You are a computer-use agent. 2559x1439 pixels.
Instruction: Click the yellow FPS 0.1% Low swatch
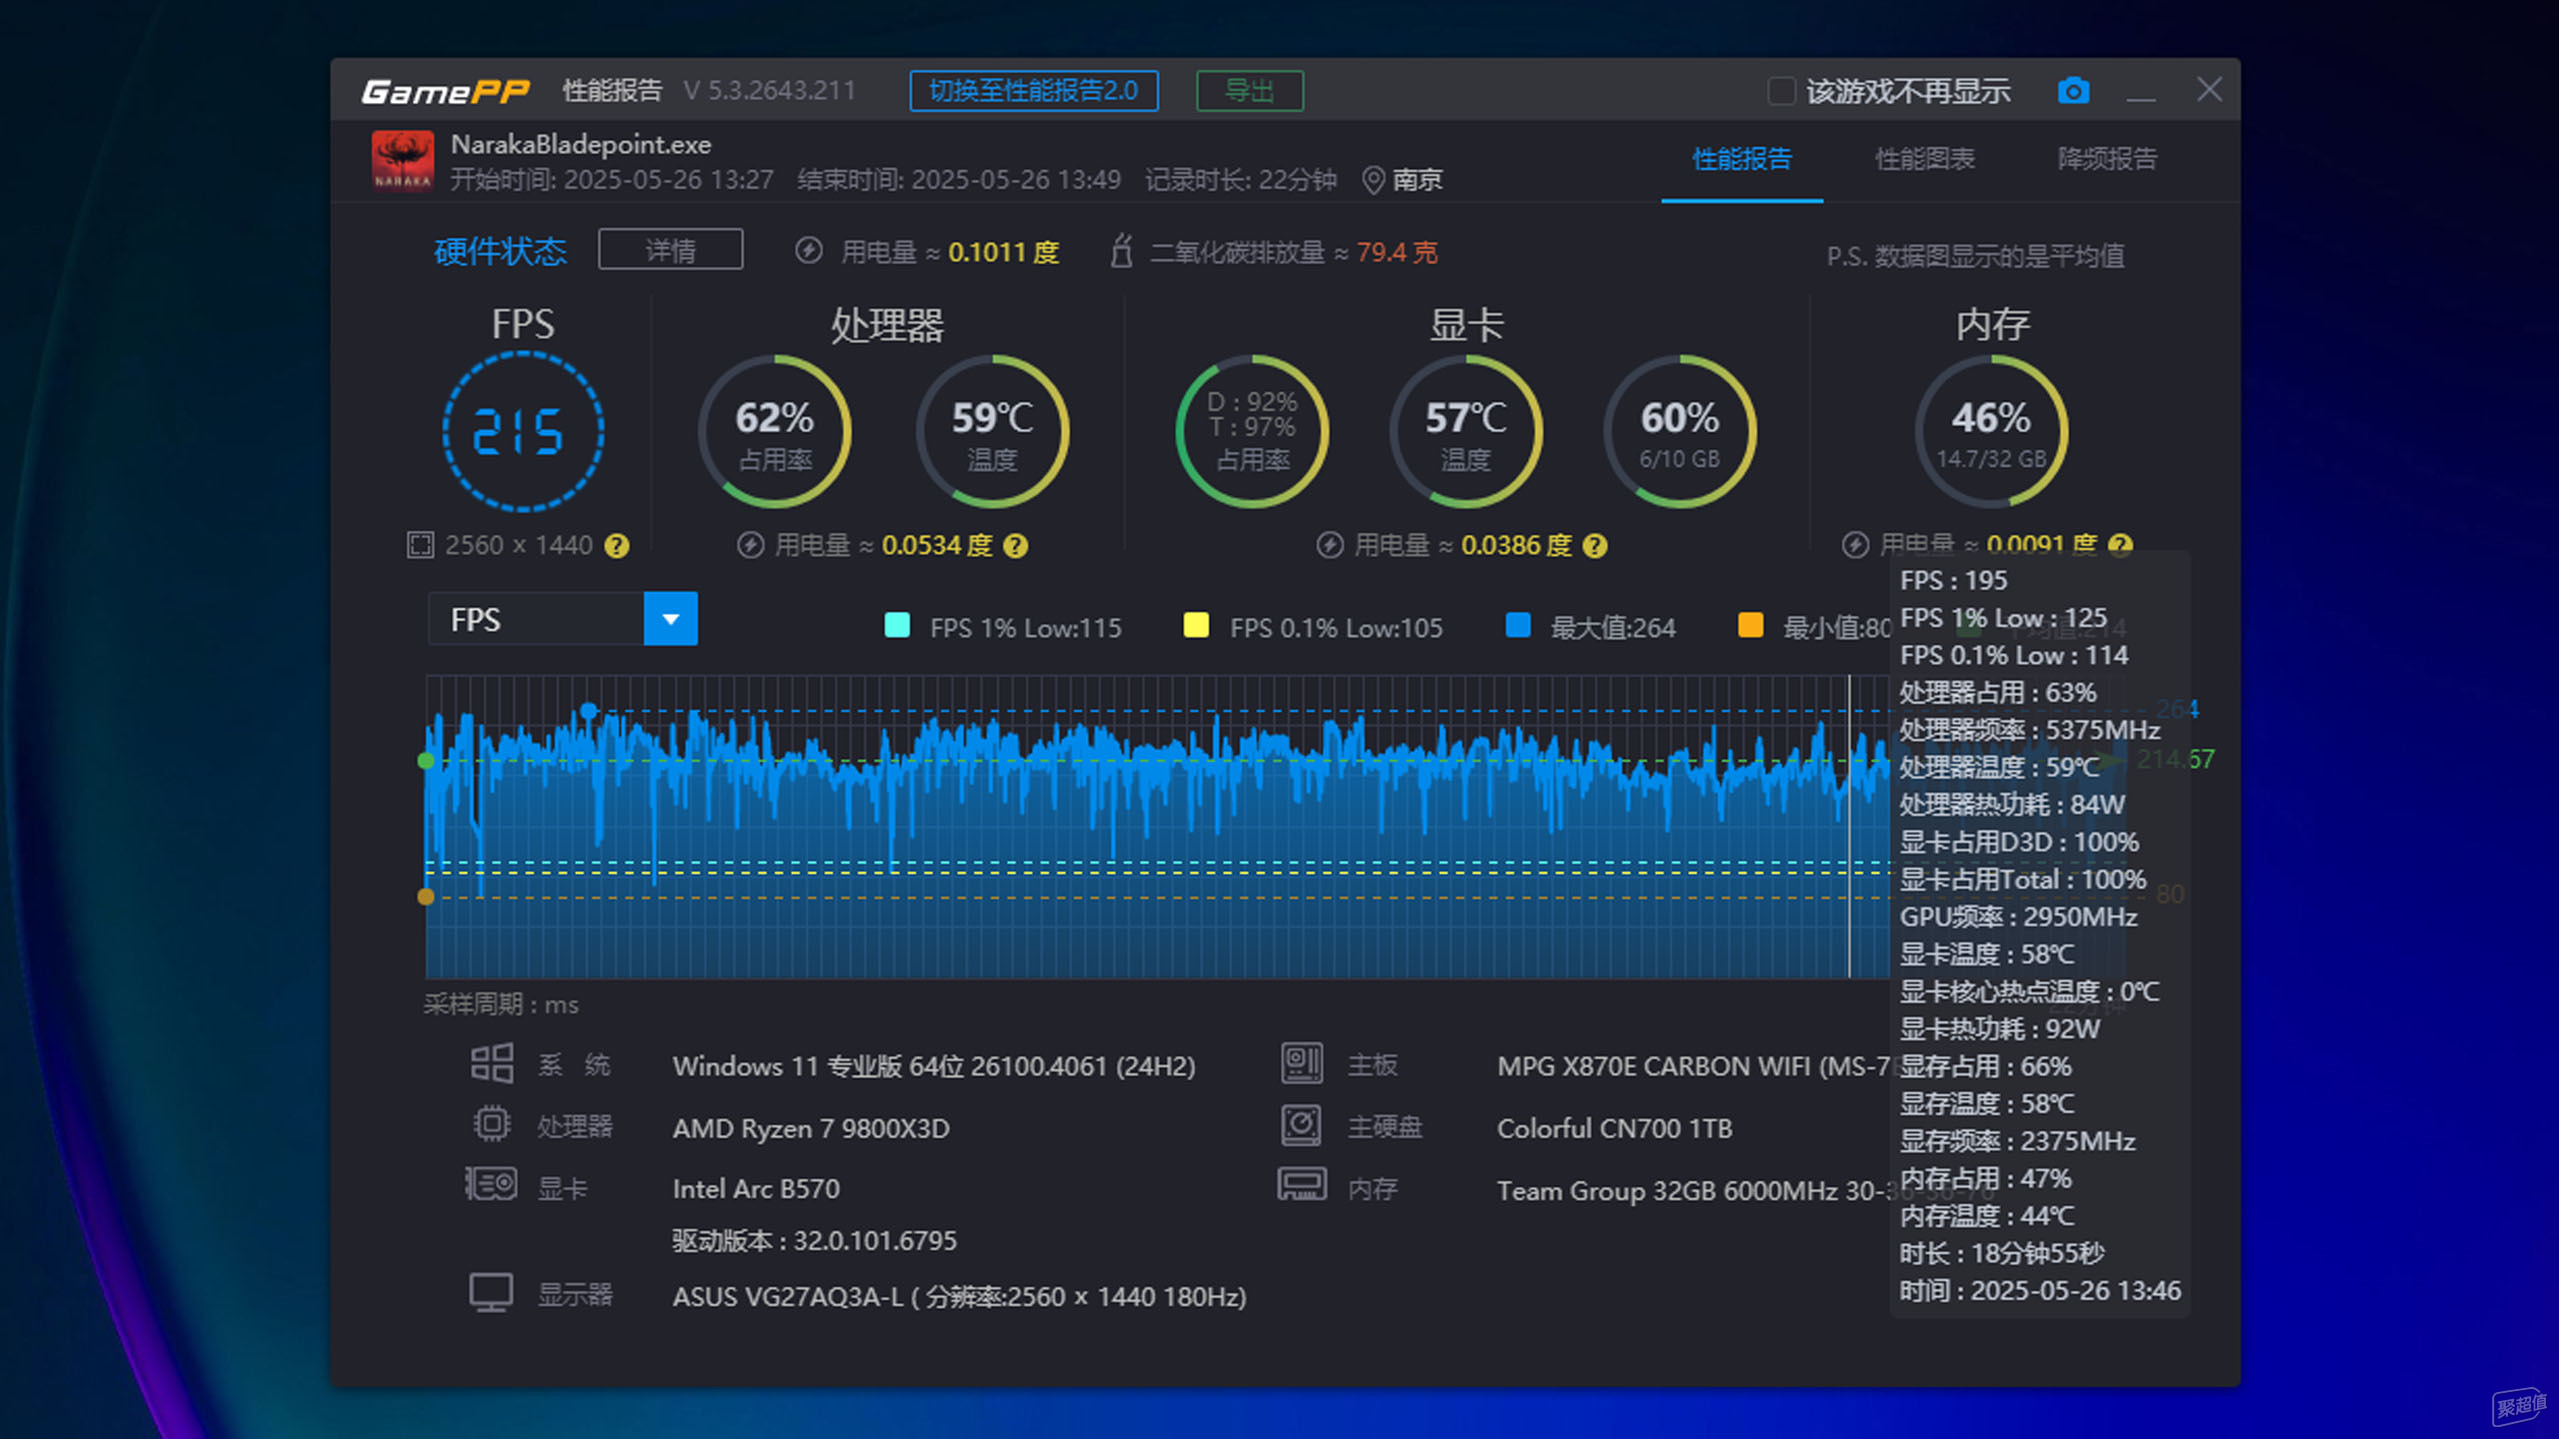(1196, 626)
